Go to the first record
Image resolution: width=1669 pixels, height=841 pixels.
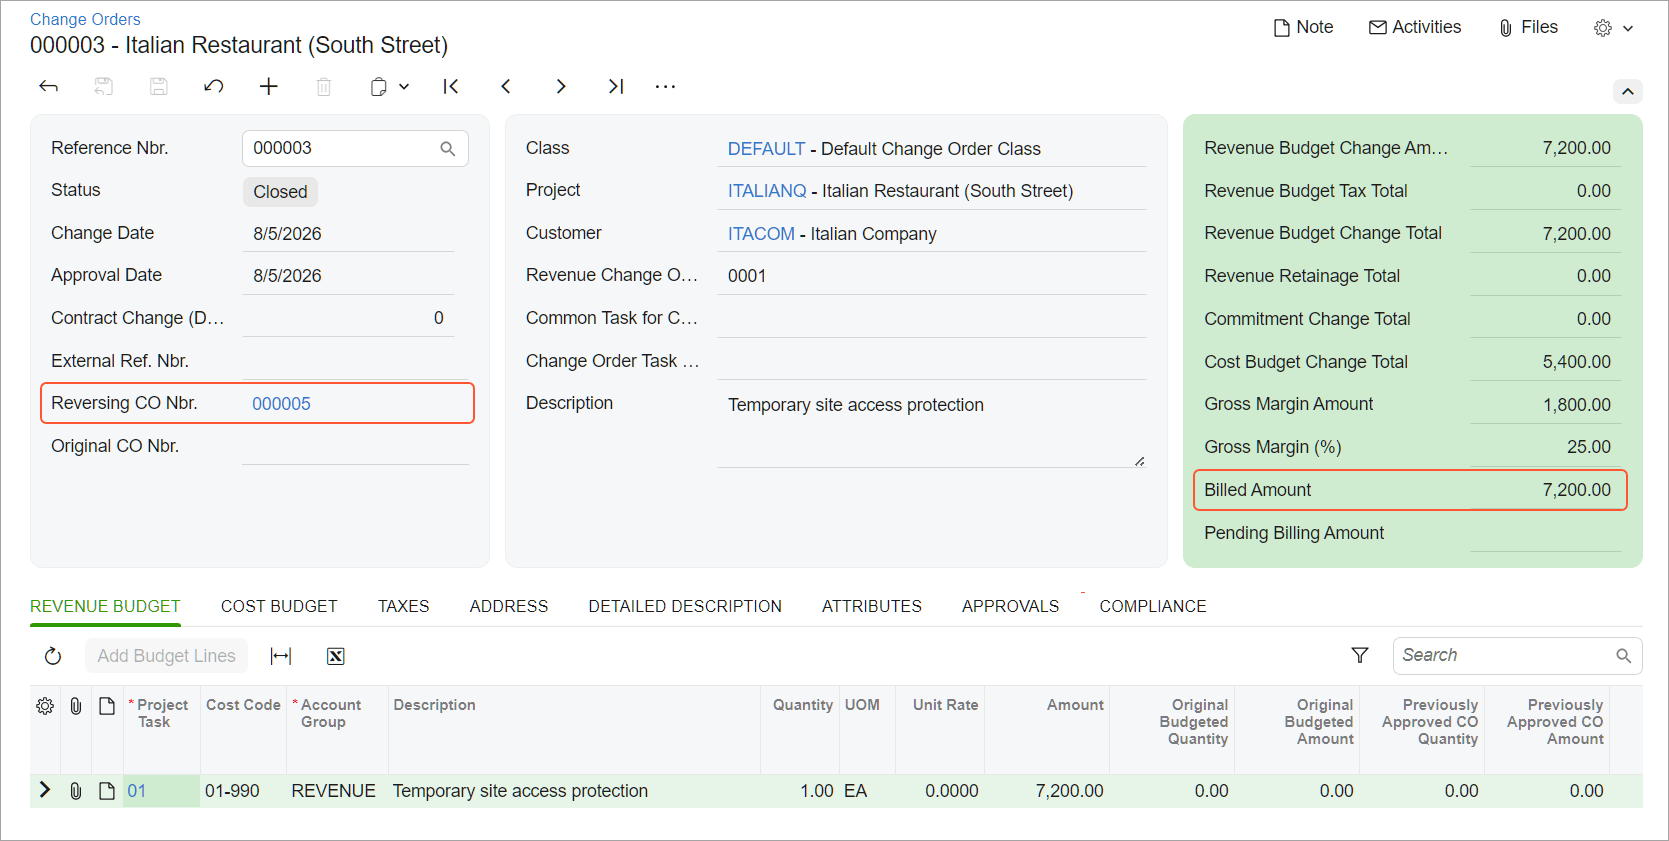point(451,87)
